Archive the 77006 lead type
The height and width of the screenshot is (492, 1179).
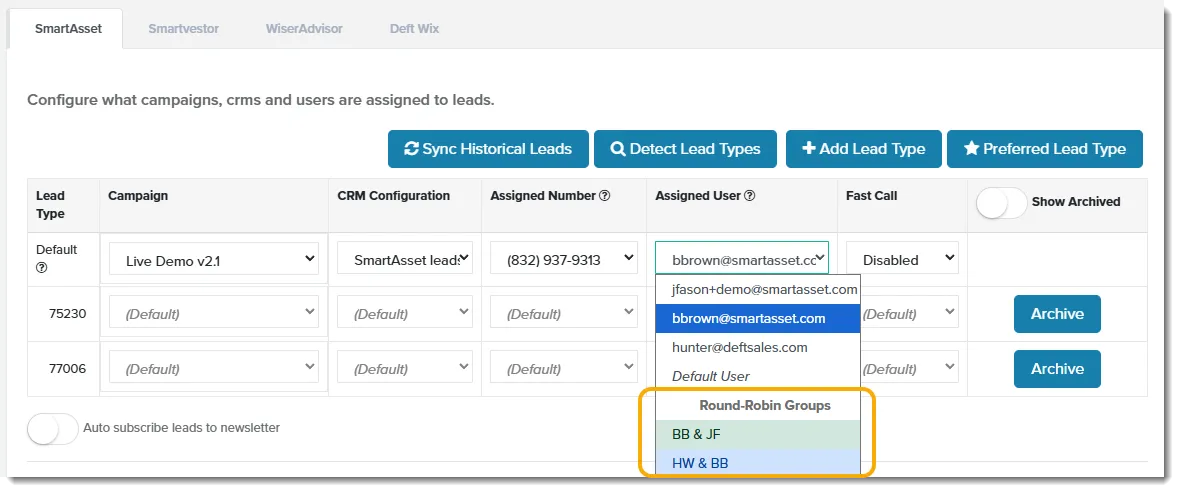[x=1057, y=369]
